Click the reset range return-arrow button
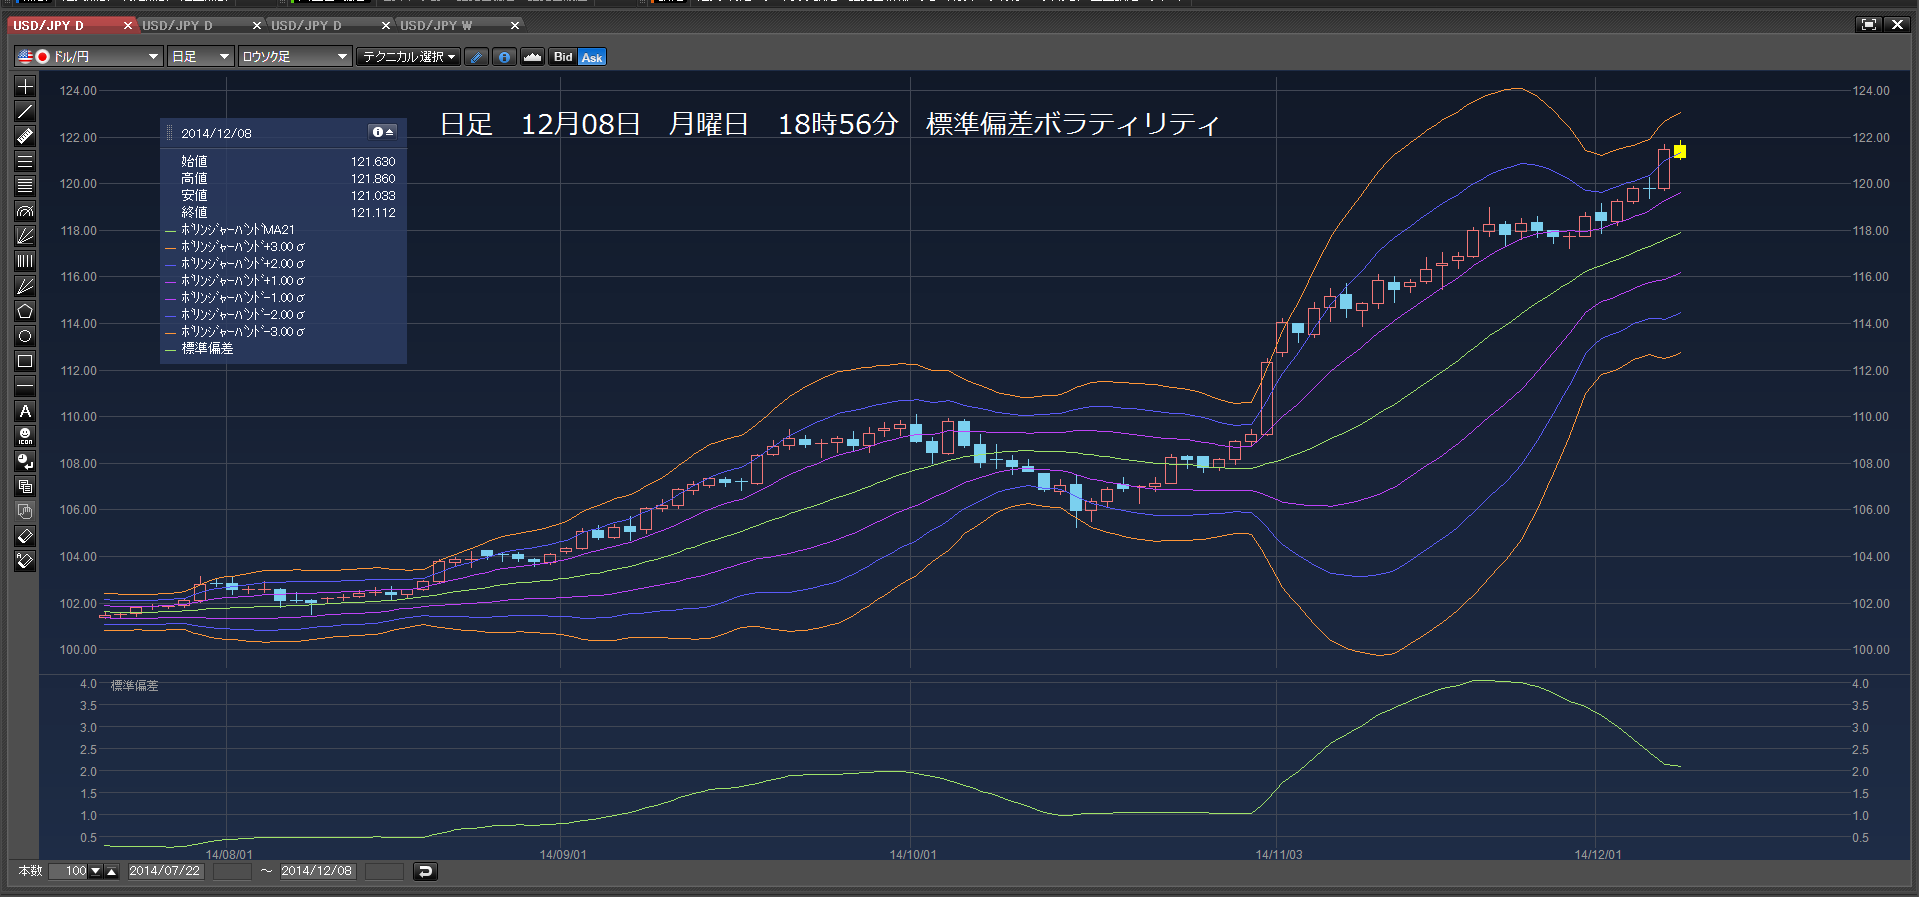The image size is (1919, 897). click(x=425, y=871)
